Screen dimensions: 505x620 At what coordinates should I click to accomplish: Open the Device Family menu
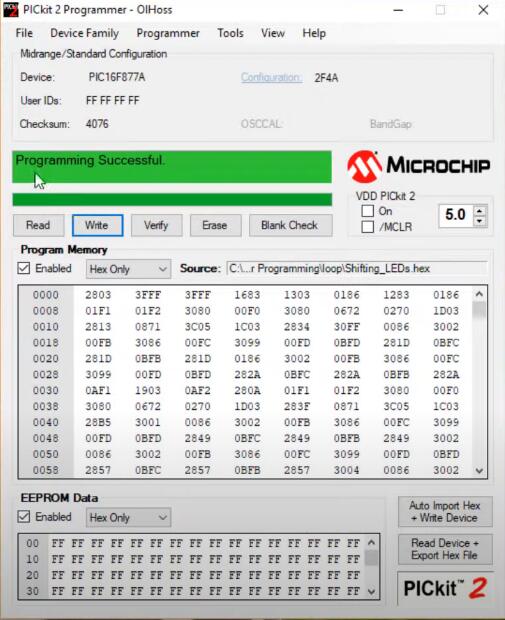coord(84,33)
